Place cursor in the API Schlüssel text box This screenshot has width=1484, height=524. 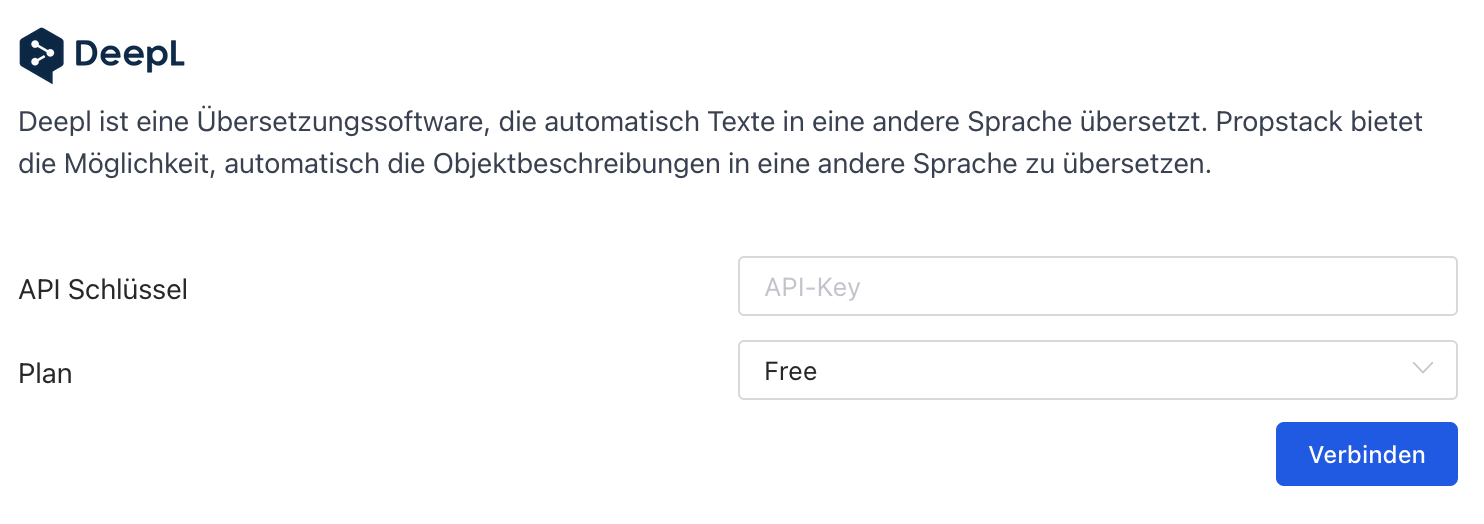pos(1098,286)
